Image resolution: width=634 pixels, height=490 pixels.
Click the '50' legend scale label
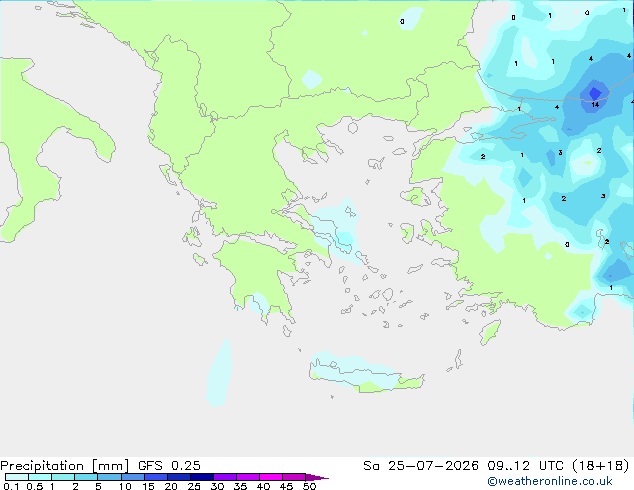coord(309,486)
